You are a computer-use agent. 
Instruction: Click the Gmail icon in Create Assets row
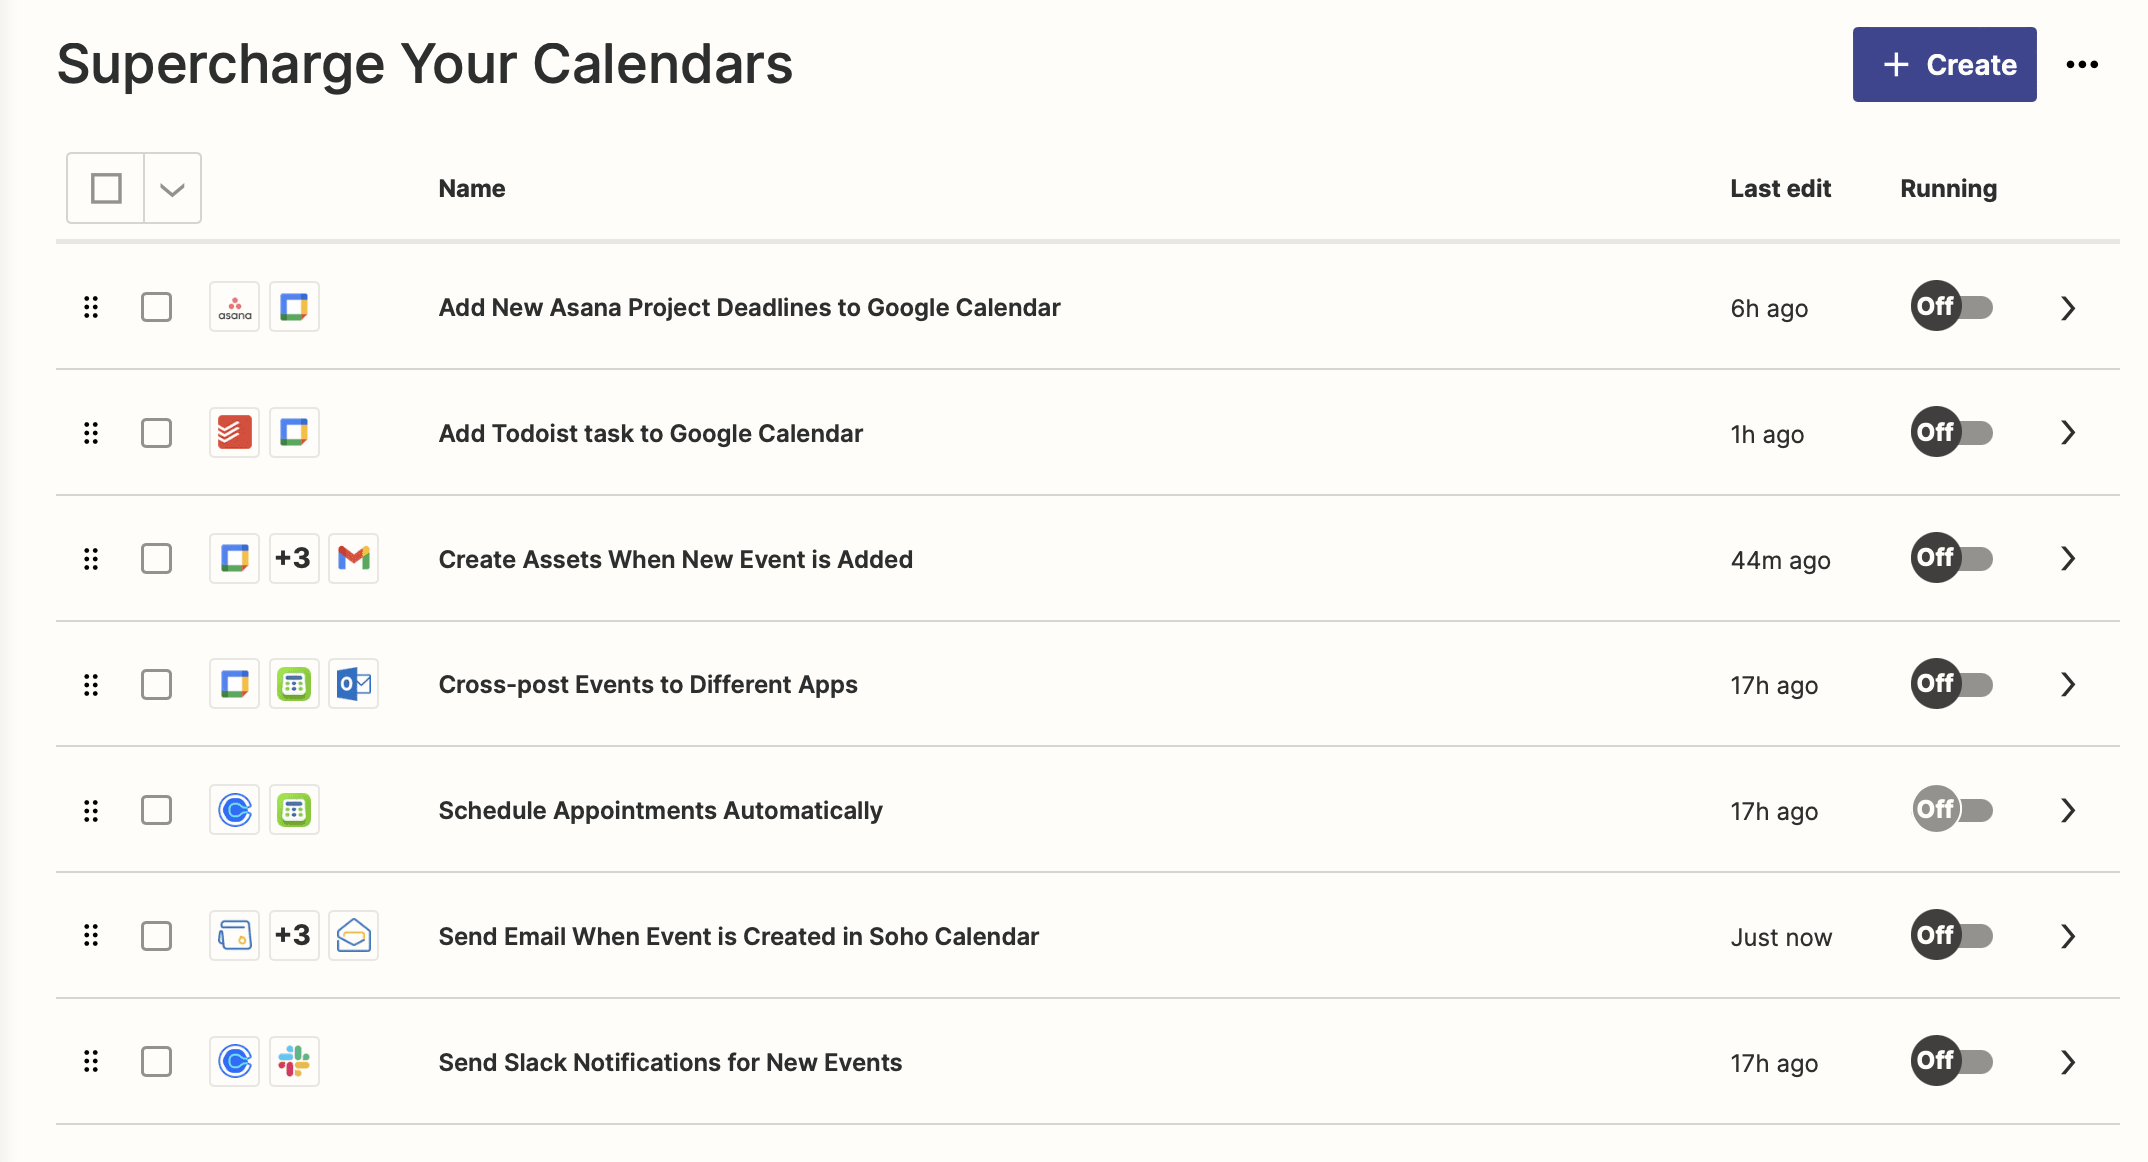click(354, 558)
